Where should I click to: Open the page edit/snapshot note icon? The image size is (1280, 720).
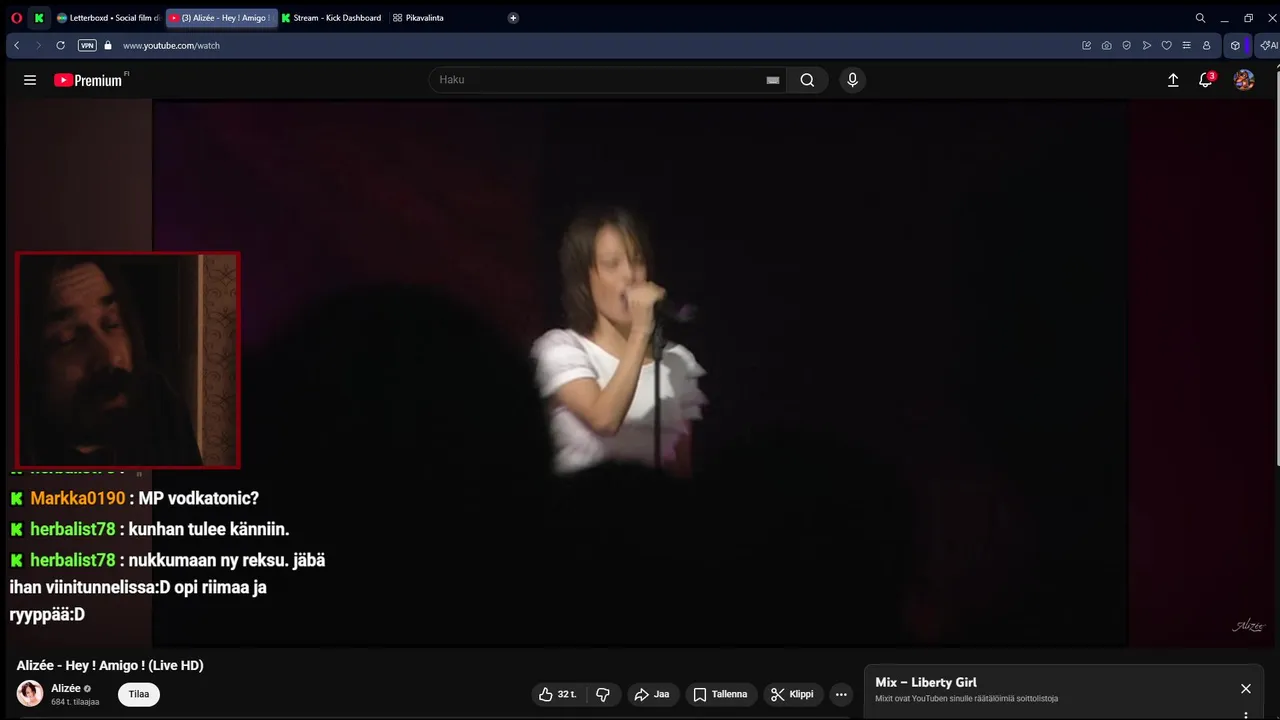click(x=1086, y=45)
